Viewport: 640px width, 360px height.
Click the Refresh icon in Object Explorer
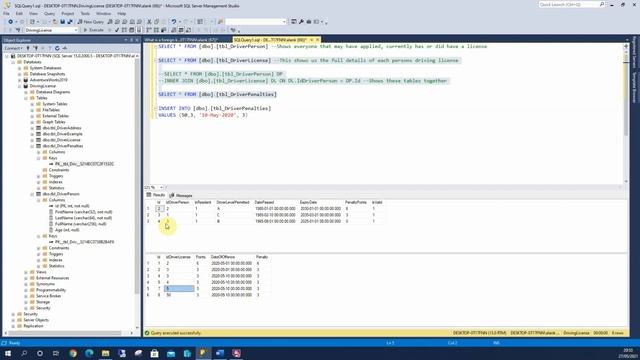point(57,48)
